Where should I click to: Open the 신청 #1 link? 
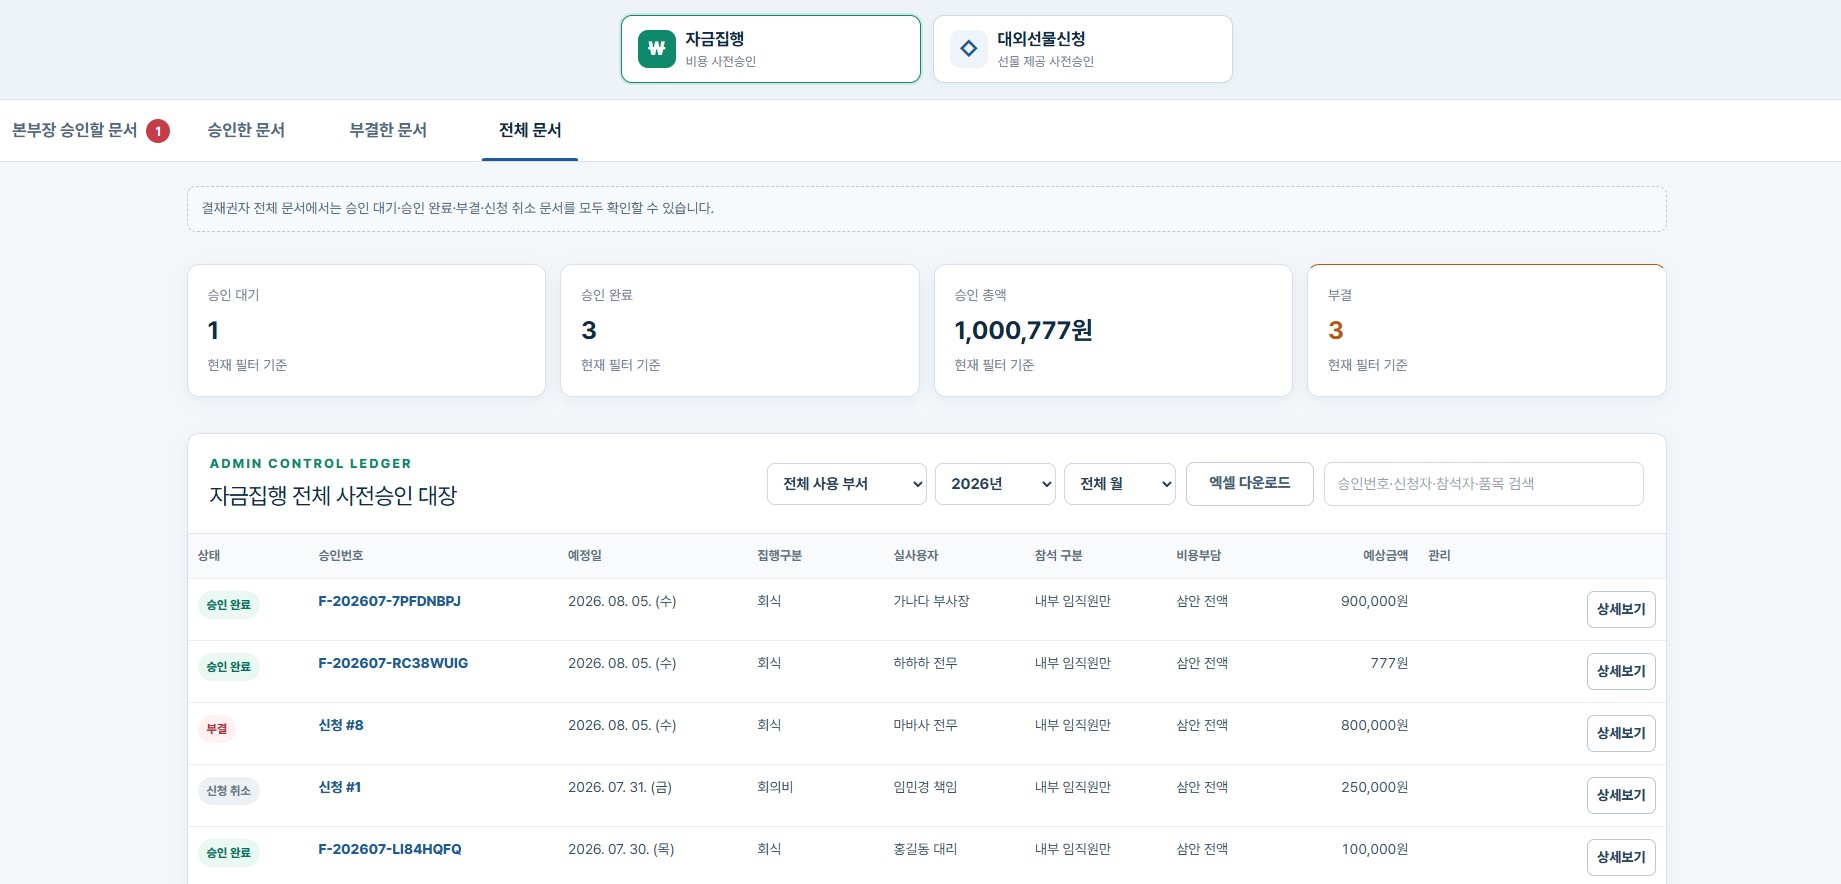340,787
